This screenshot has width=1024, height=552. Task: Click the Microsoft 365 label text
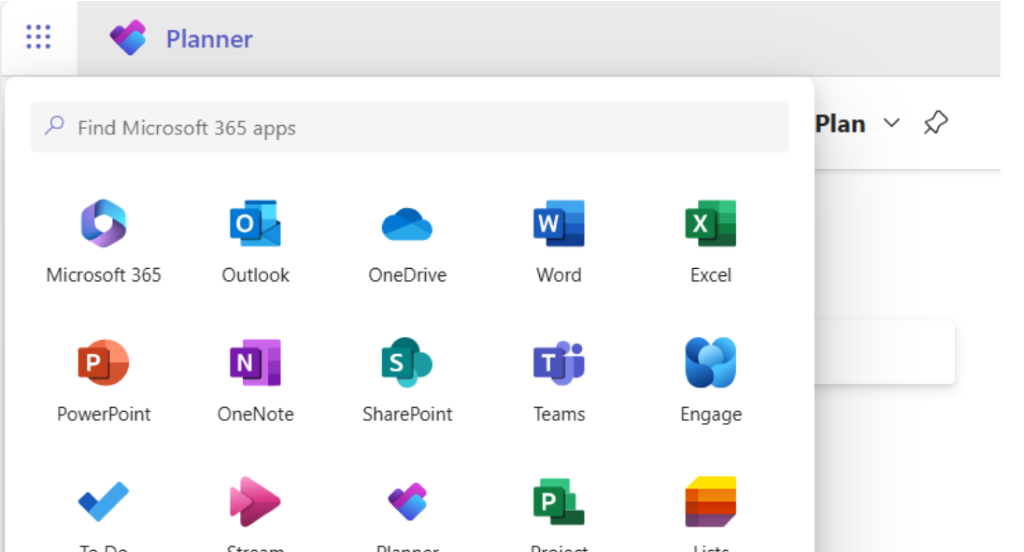pyautogui.click(x=103, y=275)
